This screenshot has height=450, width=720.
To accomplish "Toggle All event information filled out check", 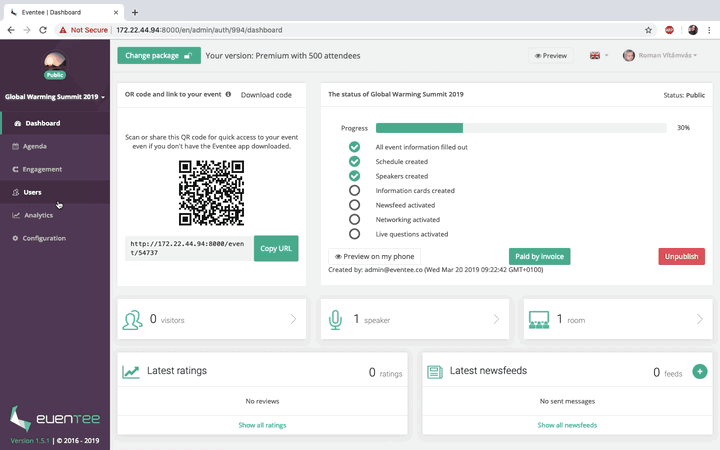I will (x=354, y=147).
